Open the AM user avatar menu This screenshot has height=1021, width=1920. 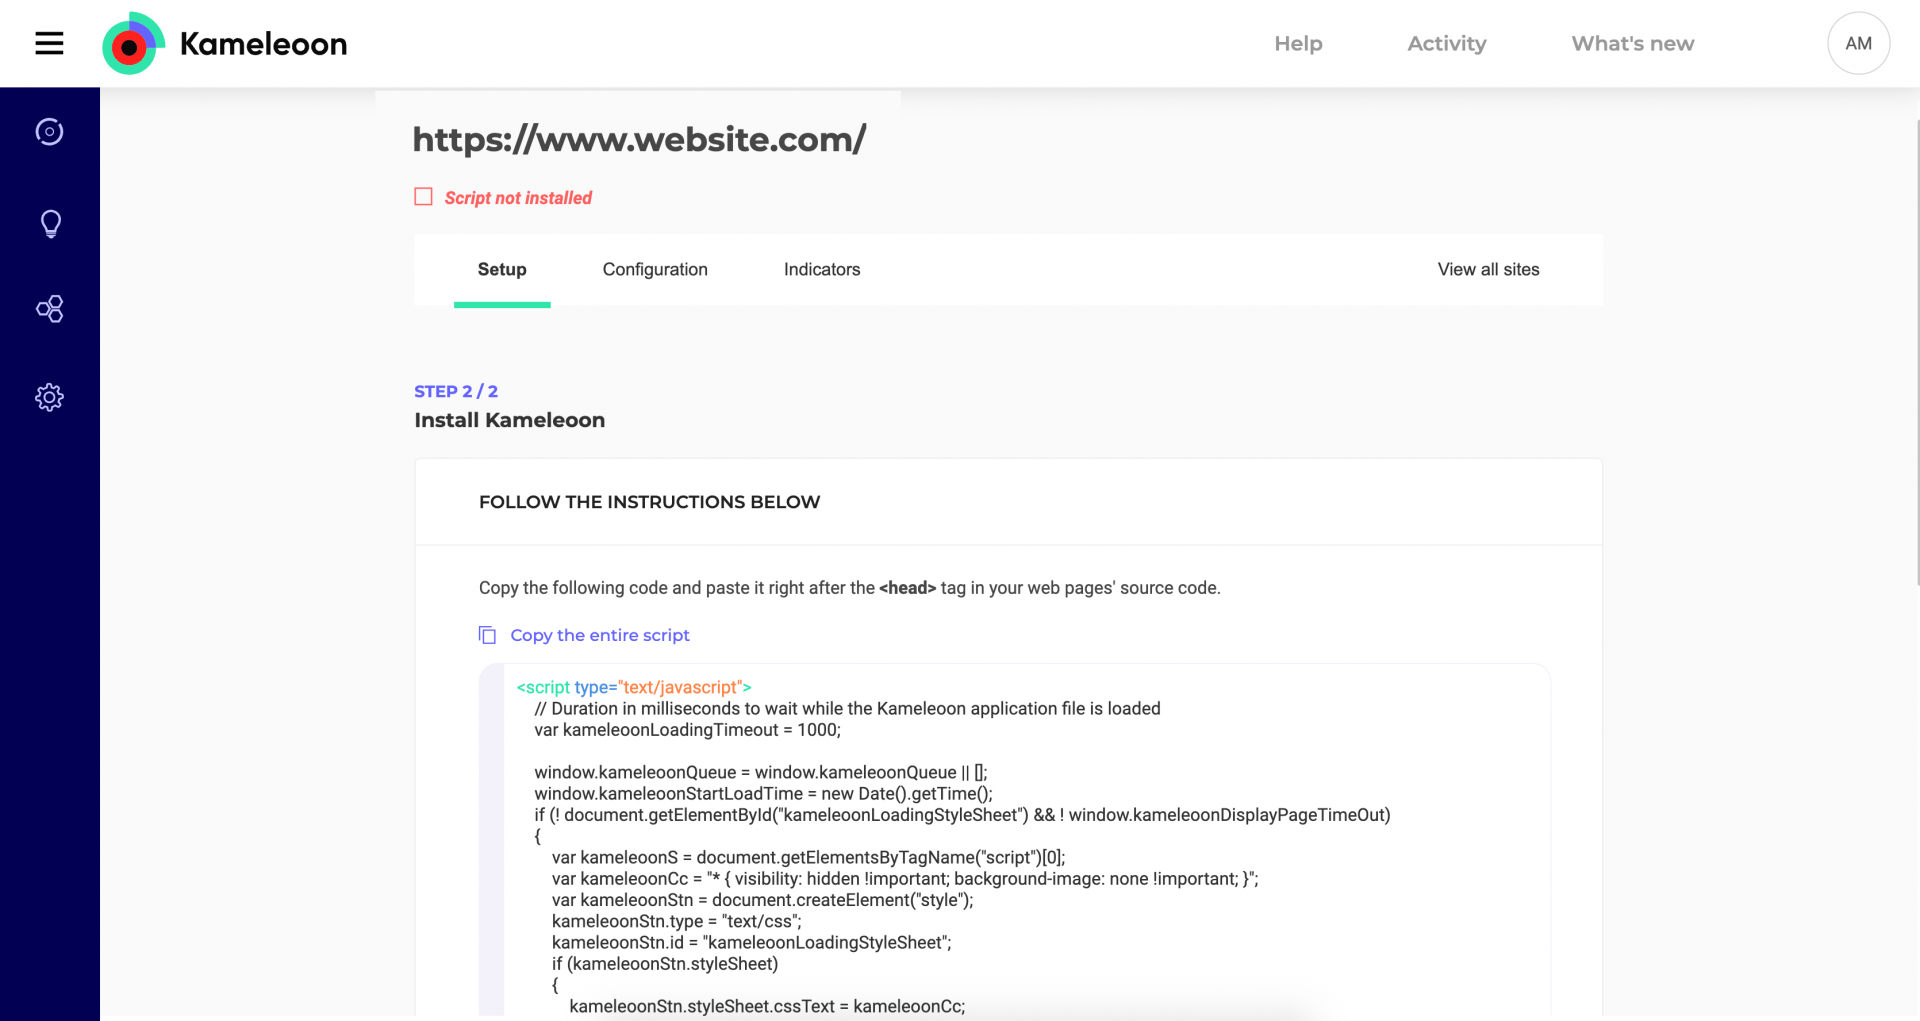click(x=1858, y=43)
